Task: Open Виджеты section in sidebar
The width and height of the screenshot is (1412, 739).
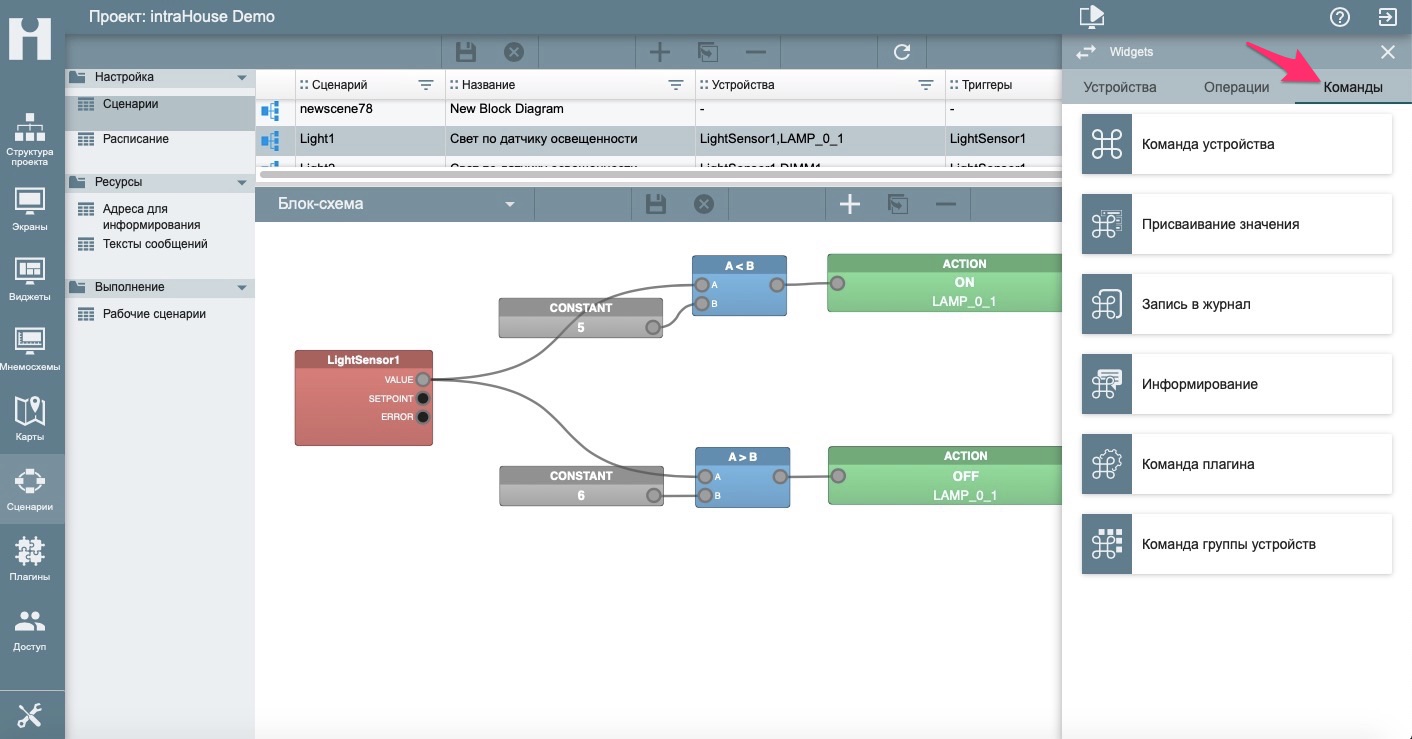Action: [x=32, y=279]
